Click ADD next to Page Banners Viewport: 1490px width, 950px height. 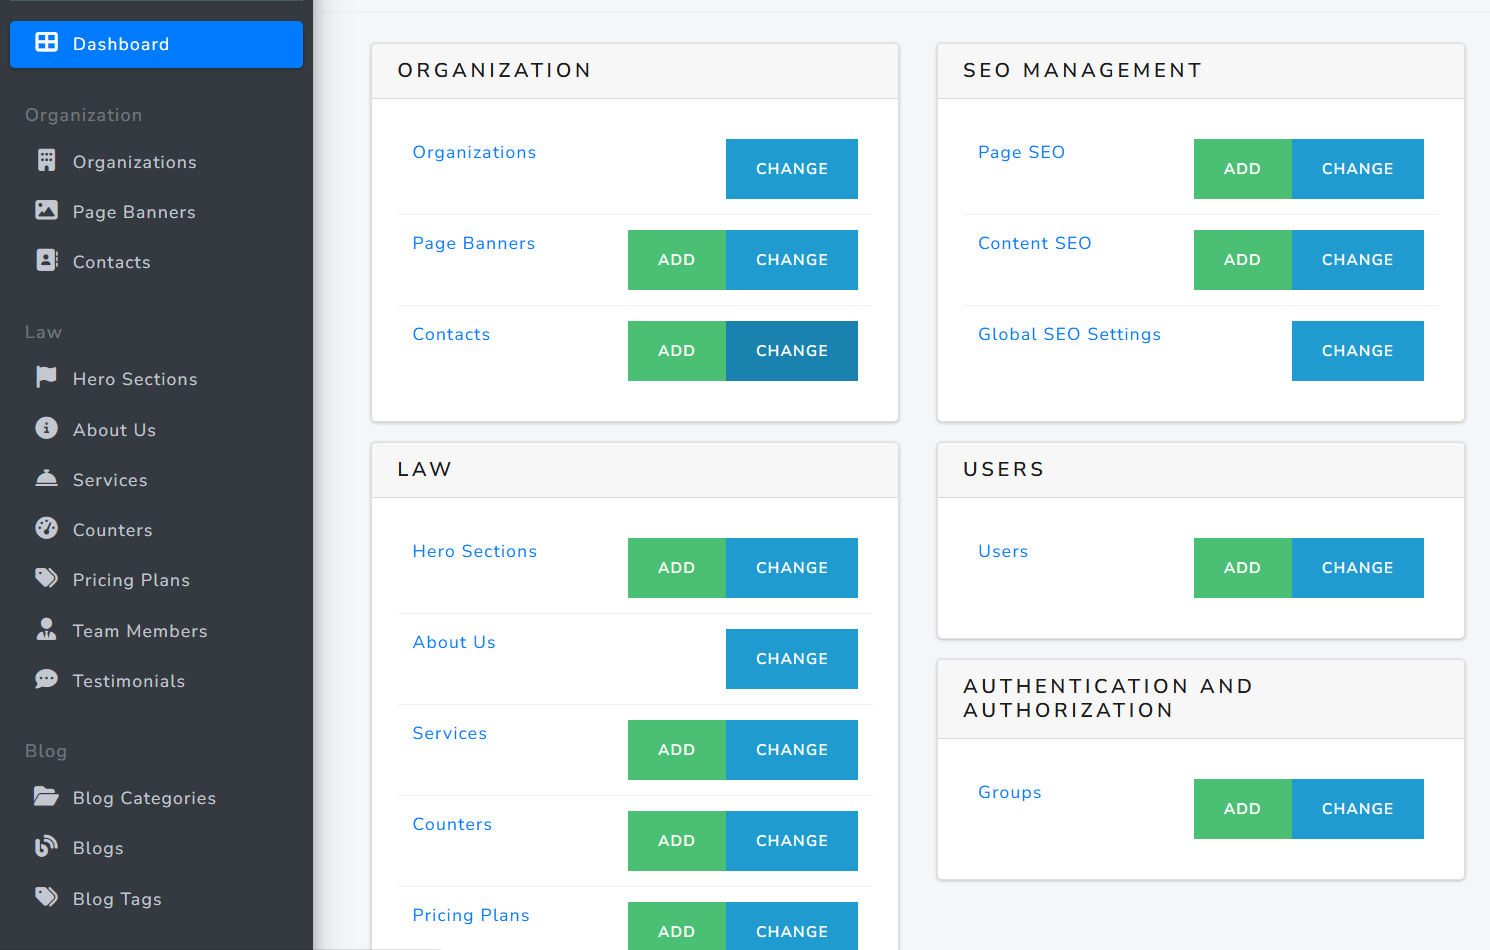[676, 259]
